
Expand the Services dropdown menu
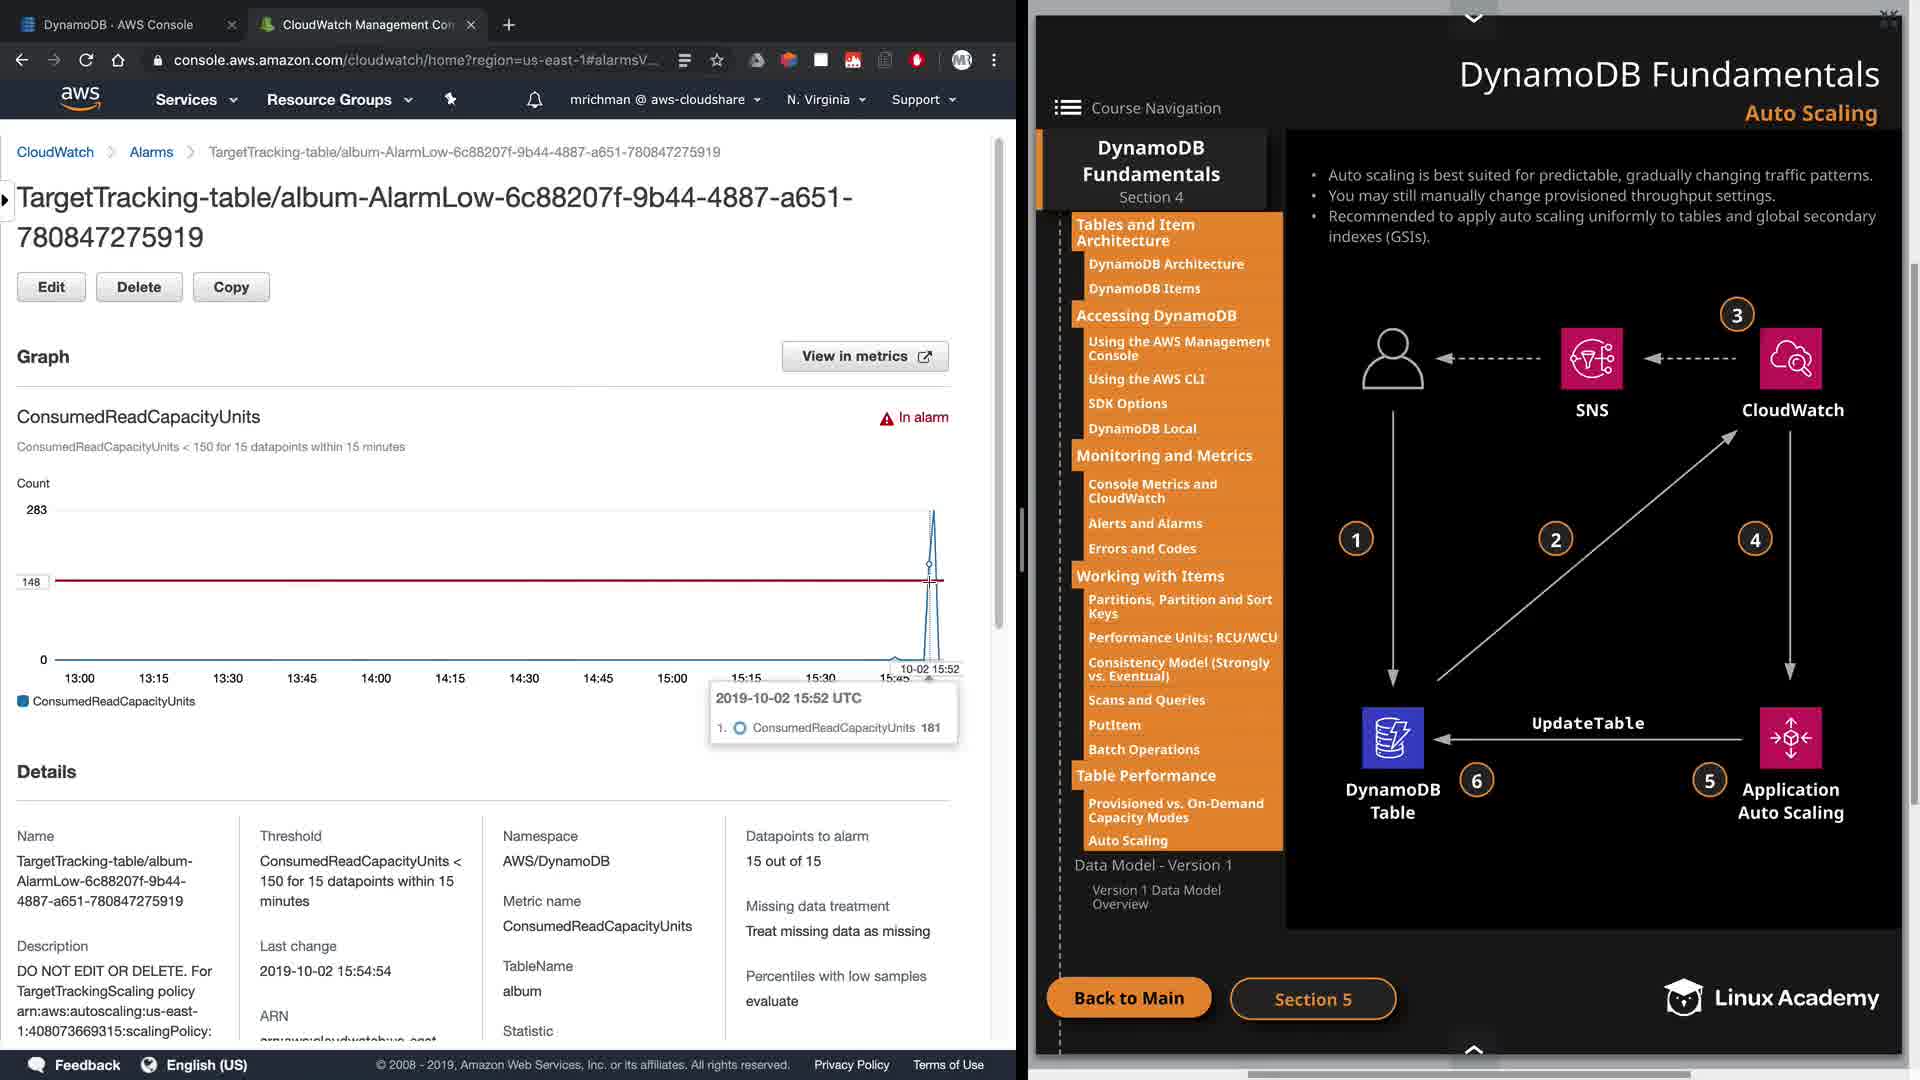(x=196, y=100)
